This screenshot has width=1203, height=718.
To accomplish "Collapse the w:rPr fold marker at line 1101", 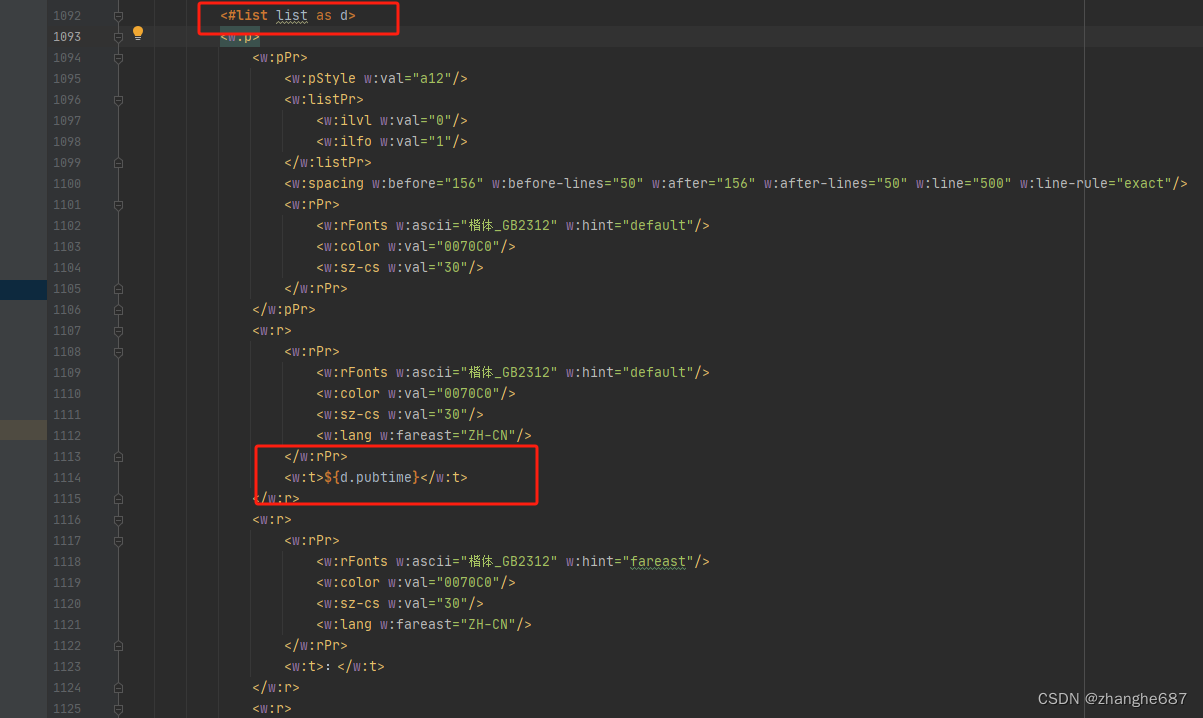I will [118, 205].
